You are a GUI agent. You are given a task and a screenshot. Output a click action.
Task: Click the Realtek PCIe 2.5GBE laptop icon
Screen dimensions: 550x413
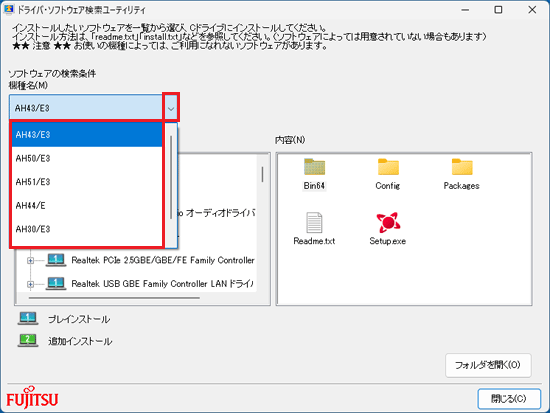click(x=56, y=260)
